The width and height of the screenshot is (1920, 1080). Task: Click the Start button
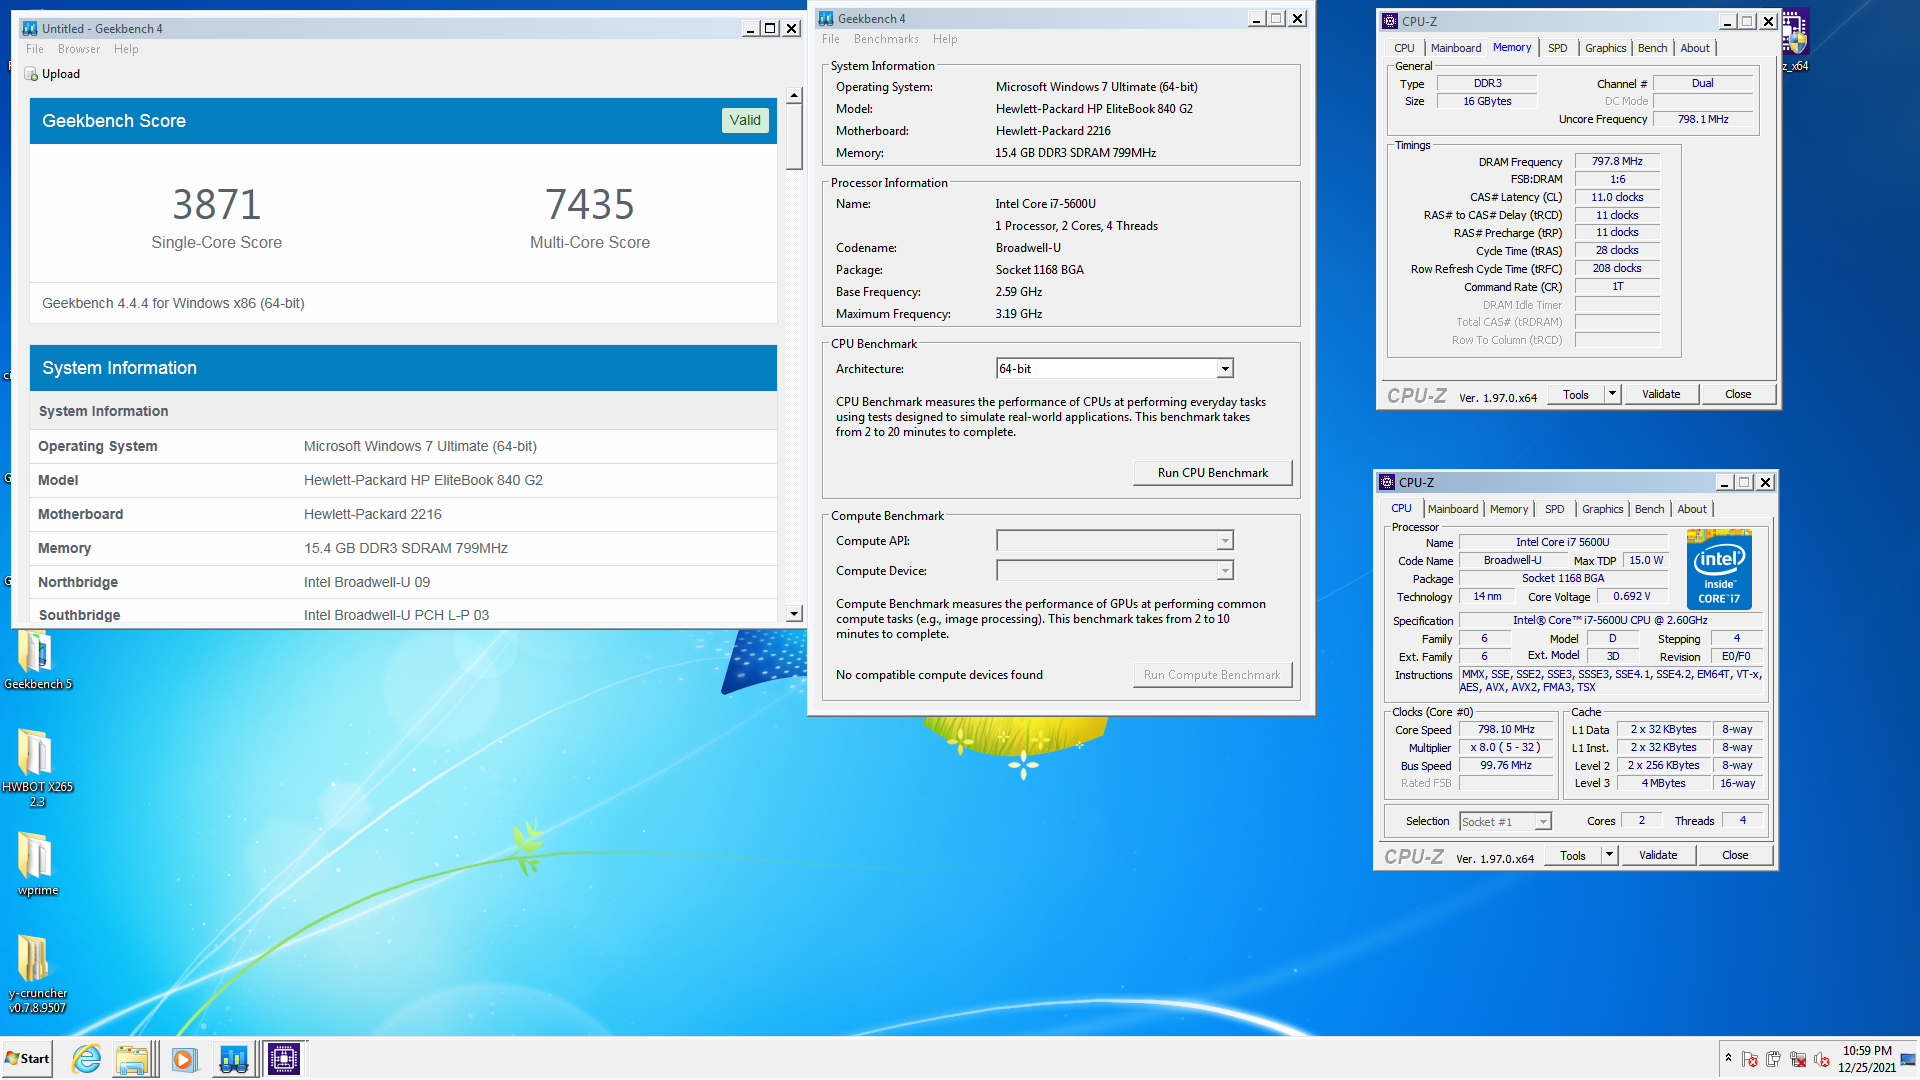(27, 1059)
